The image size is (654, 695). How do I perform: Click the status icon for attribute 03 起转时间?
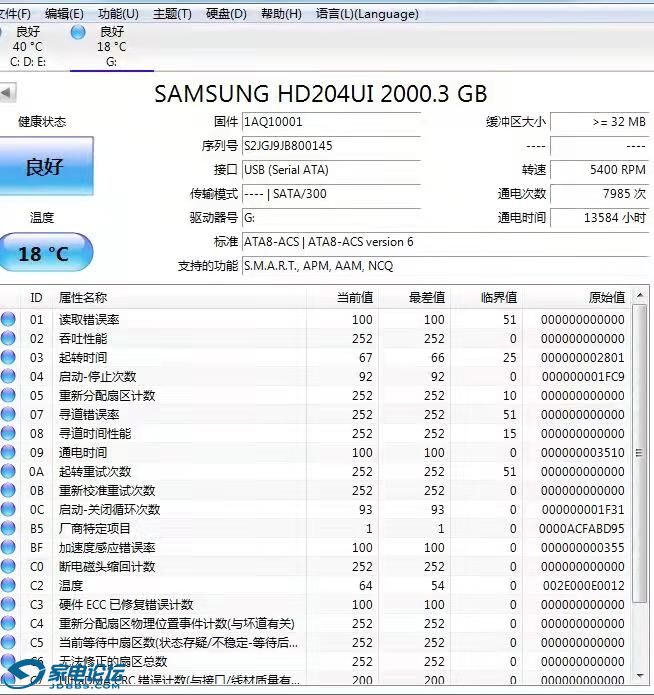[8, 357]
